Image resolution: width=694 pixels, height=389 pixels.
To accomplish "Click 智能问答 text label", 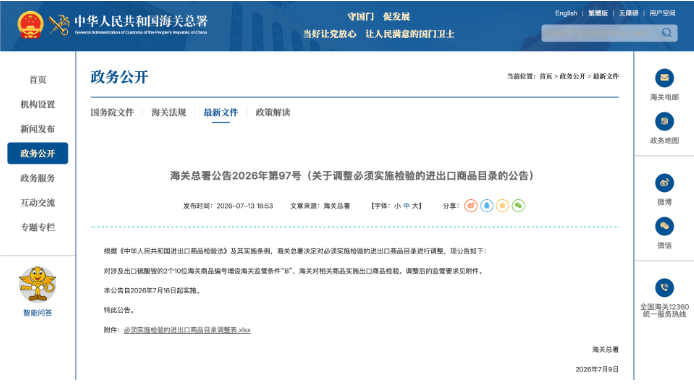I will (x=38, y=312).
